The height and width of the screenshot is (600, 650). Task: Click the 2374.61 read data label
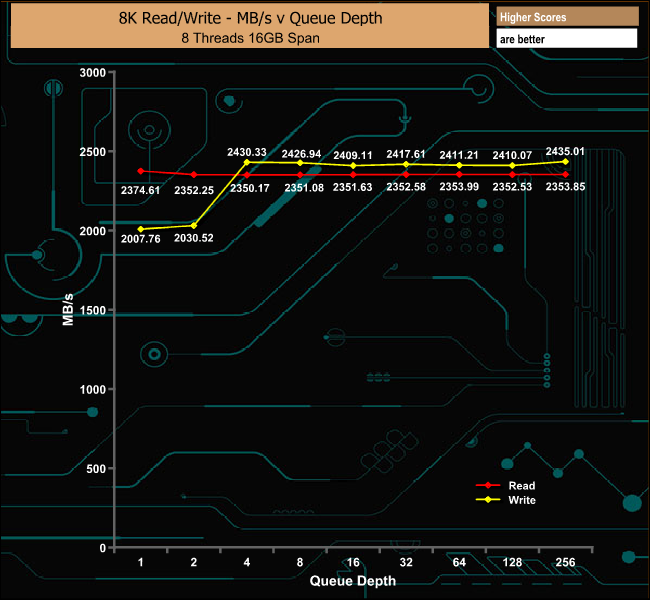point(141,190)
